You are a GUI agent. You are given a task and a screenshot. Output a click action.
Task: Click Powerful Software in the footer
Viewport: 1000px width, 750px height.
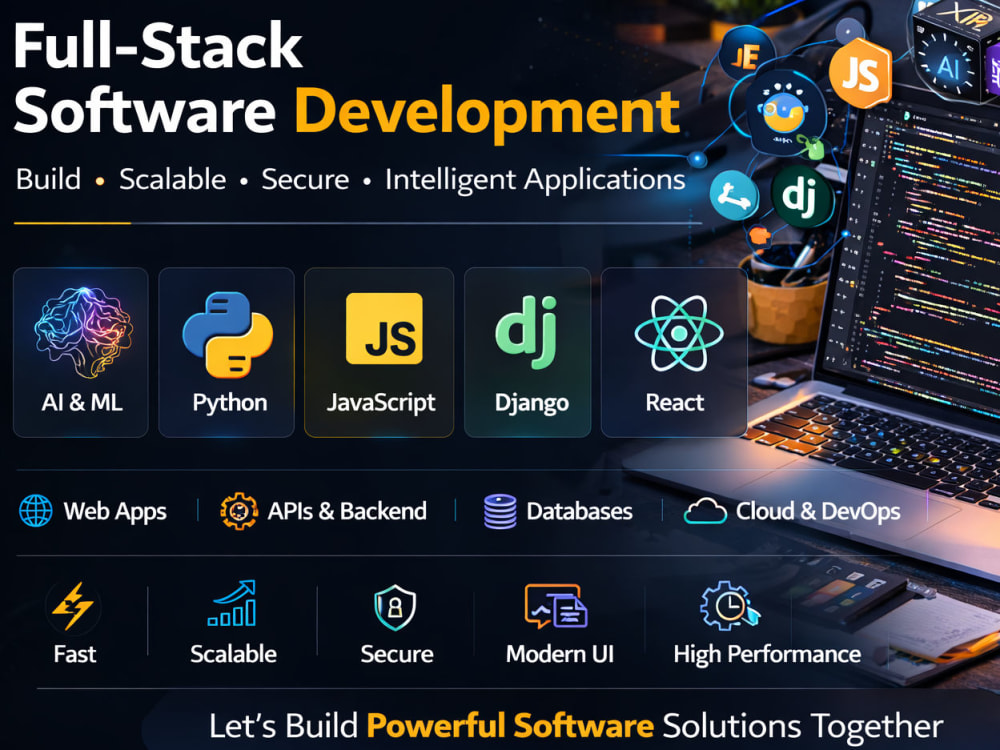(x=510, y=726)
